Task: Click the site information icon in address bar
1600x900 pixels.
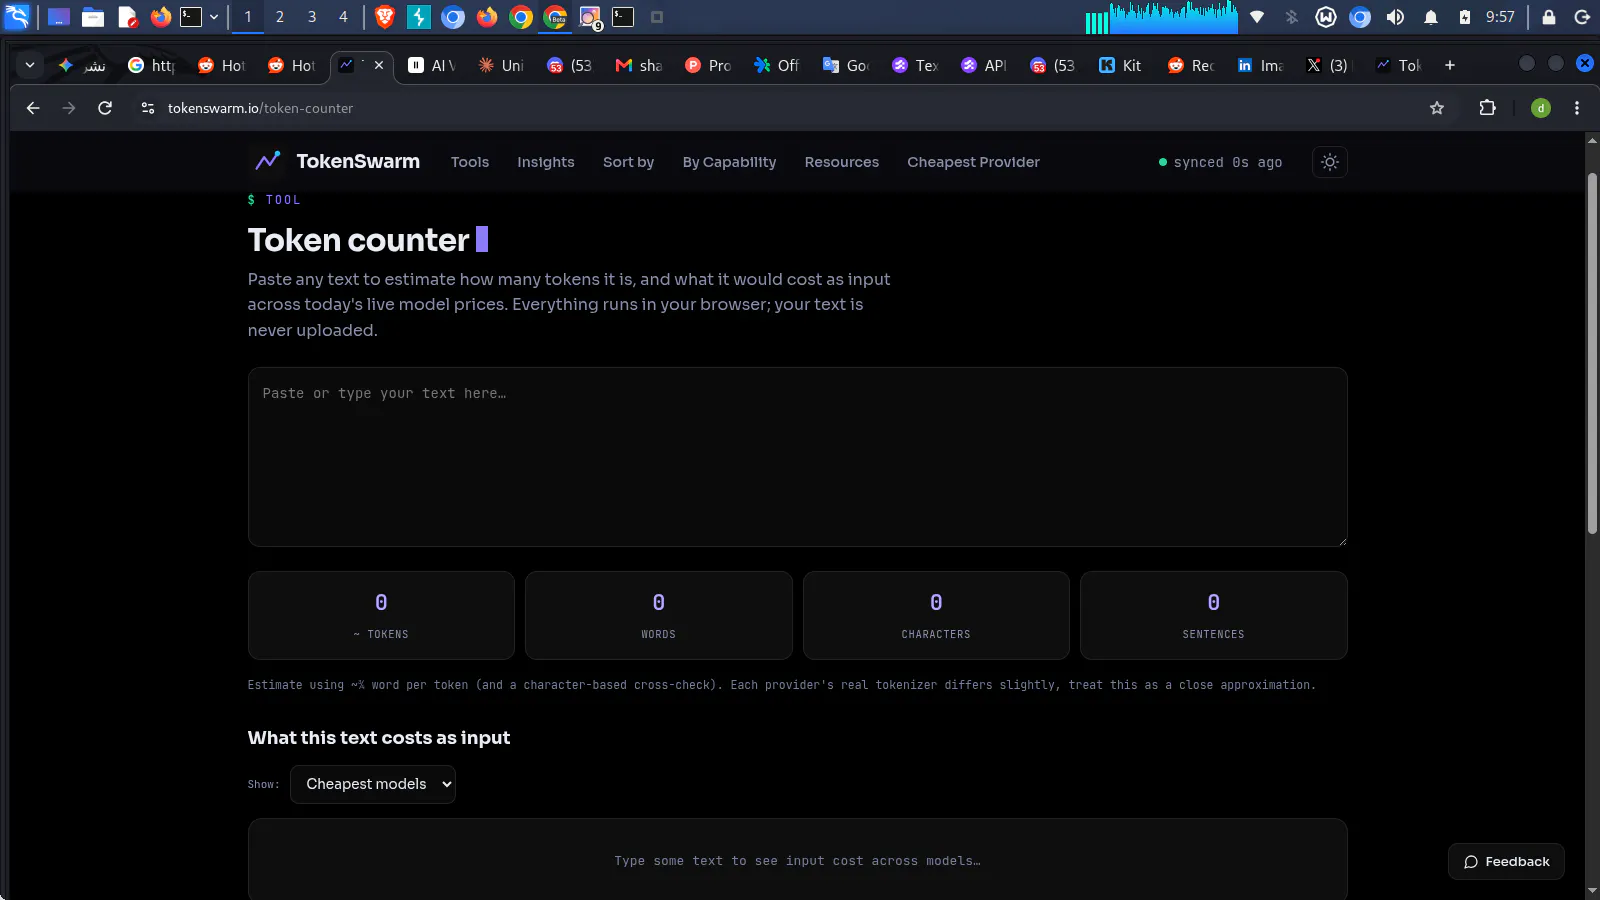Action: coord(148,108)
